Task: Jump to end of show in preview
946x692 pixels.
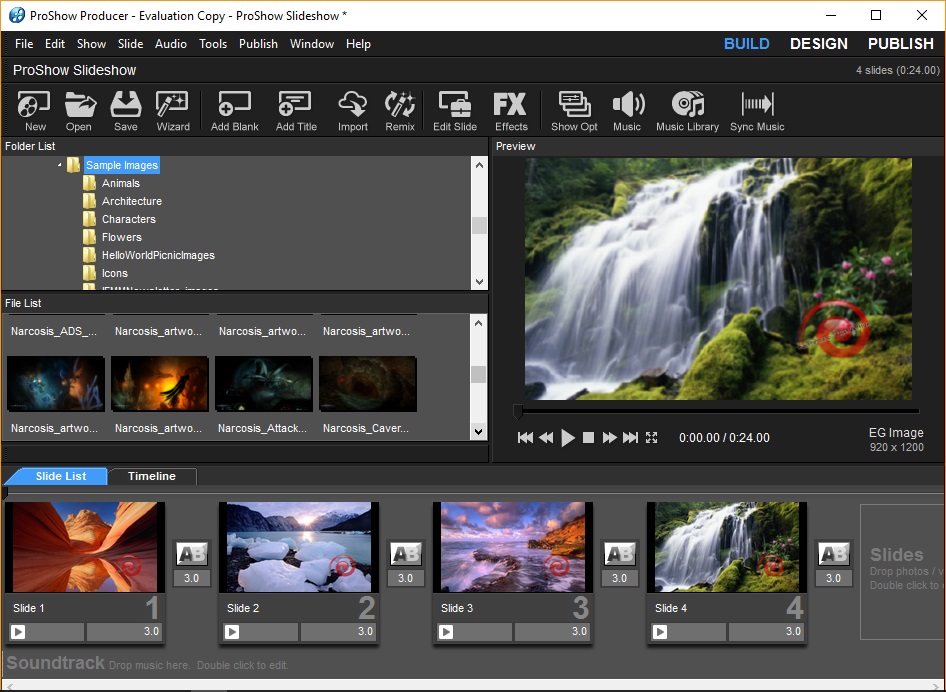Action: [630, 437]
